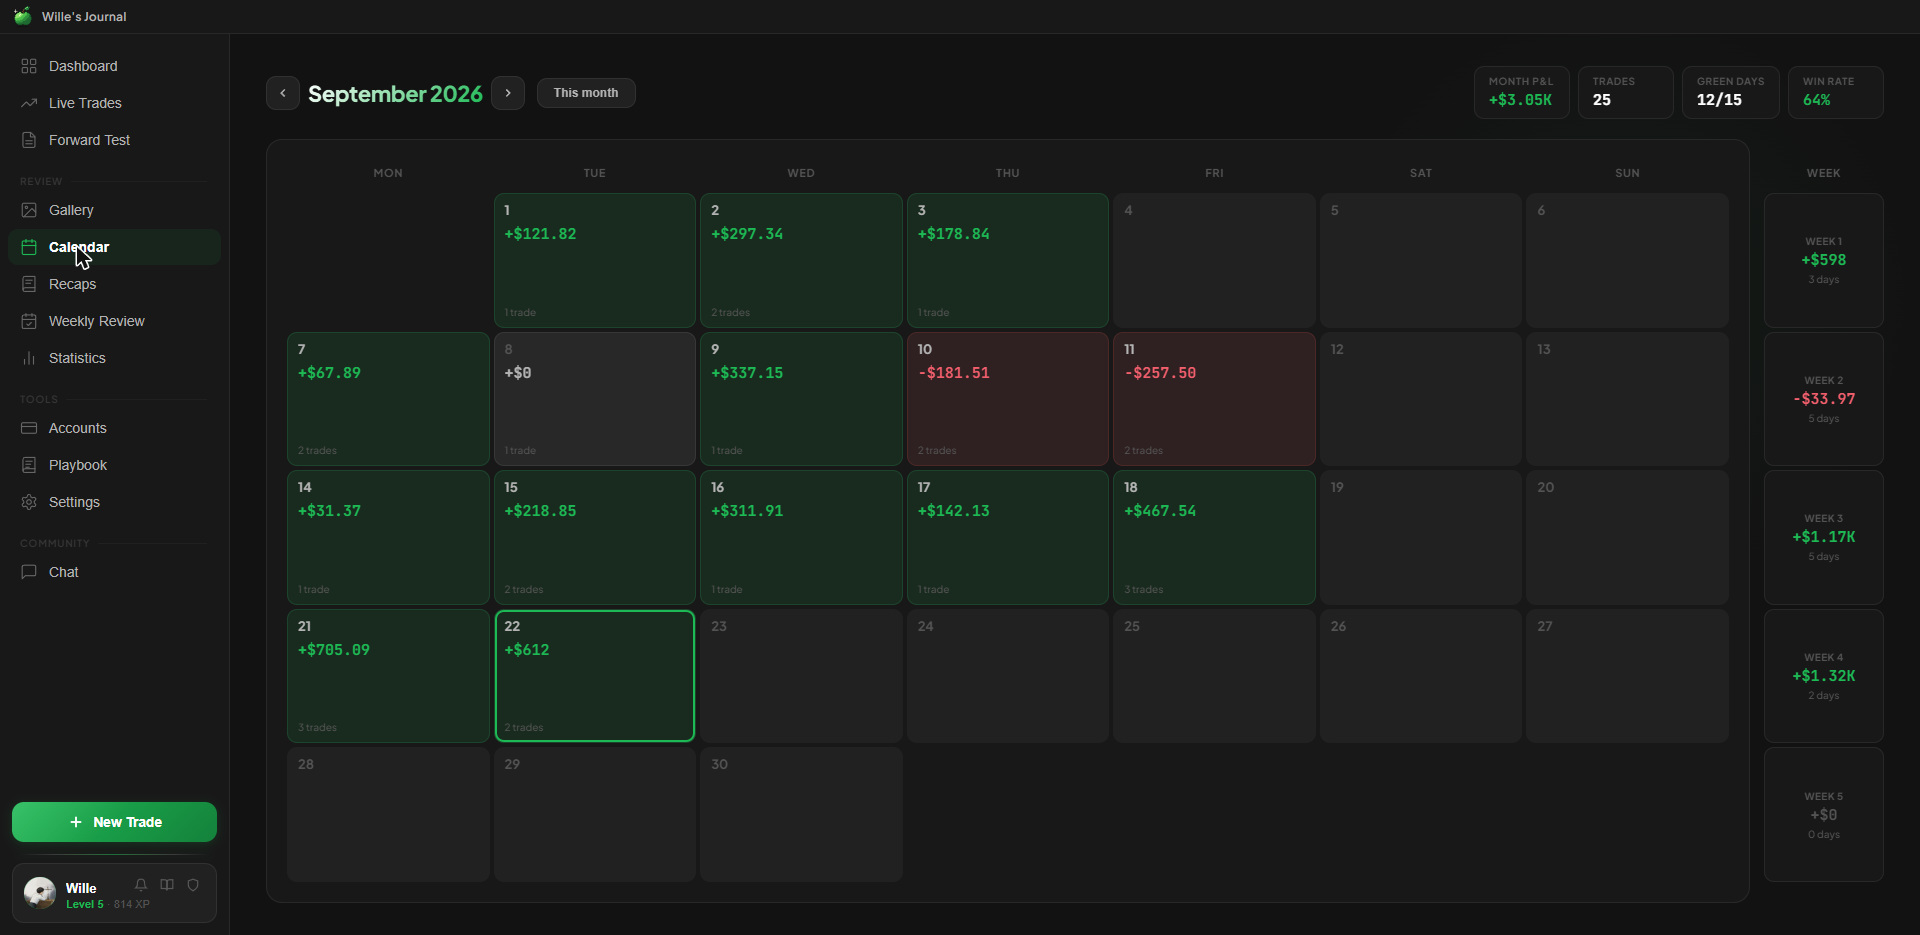Image resolution: width=1920 pixels, height=935 pixels.
Task: Click the Statistics bar chart icon
Action: pos(29,358)
